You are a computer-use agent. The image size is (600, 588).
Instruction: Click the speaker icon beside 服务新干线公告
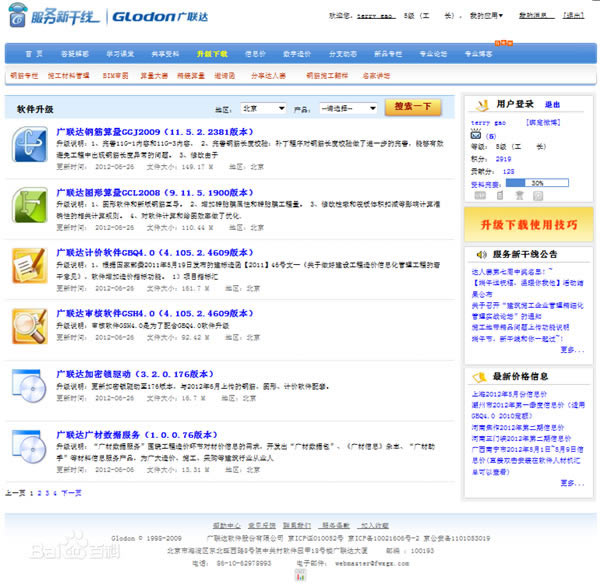(481, 254)
